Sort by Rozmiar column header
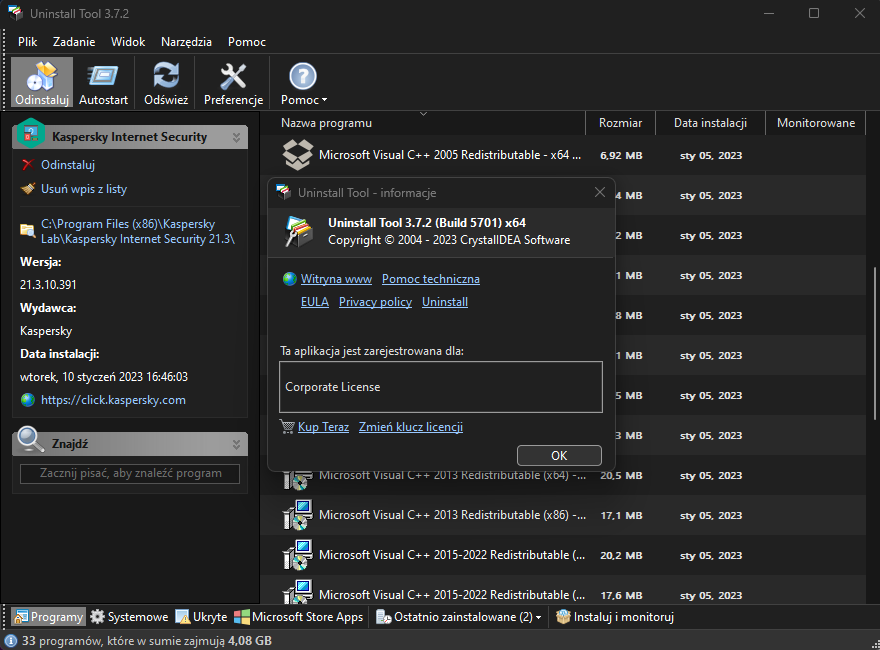 click(x=620, y=123)
